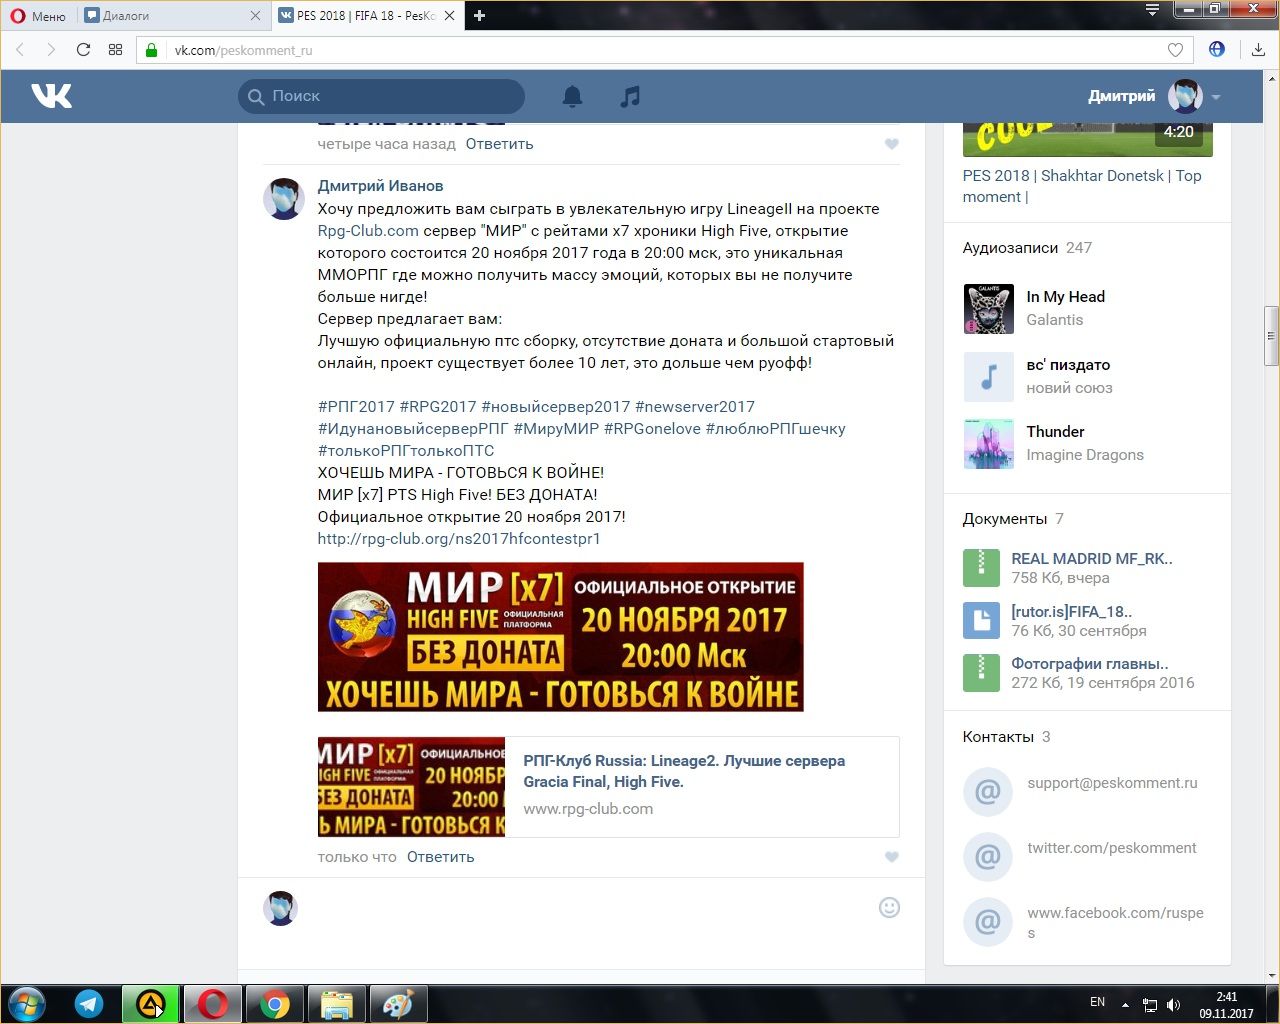Like the только что comment heart
Image resolution: width=1280 pixels, height=1024 pixels.
pyautogui.click(x=891, y=857)
